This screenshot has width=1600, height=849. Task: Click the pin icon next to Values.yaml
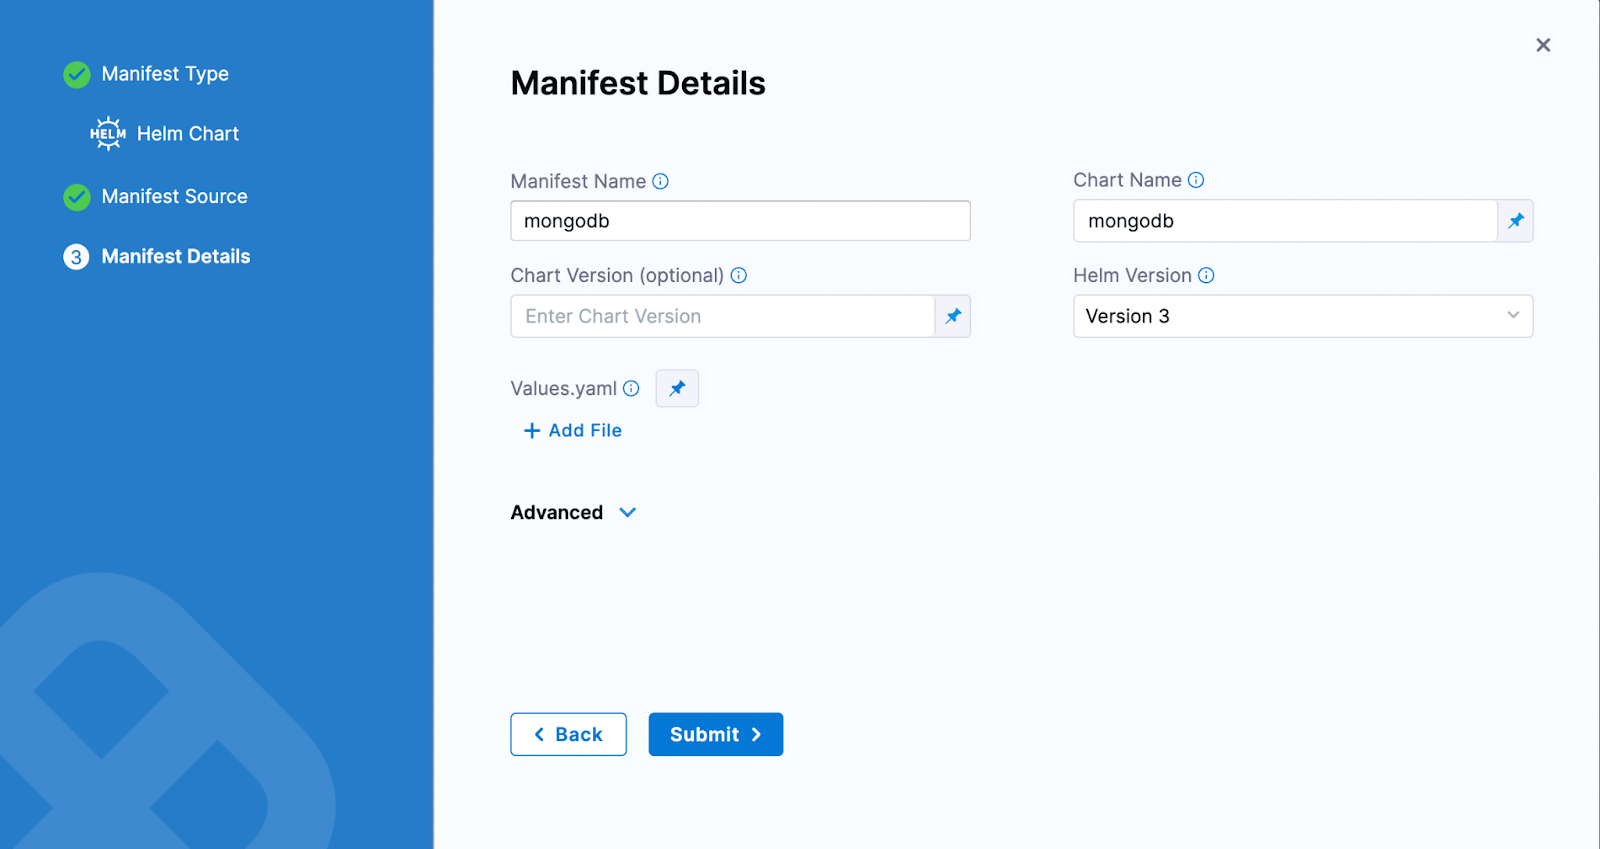(x=677, y=388)
